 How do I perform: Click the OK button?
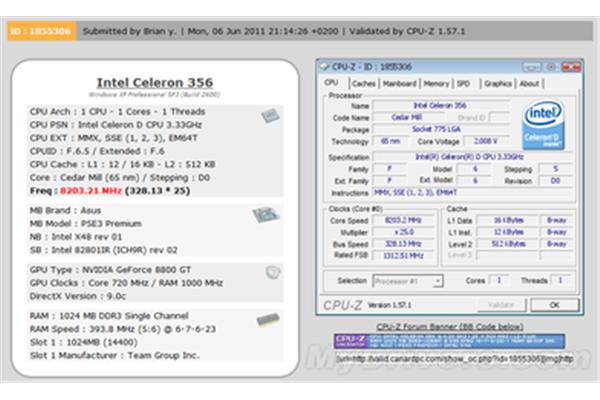tap(554, 305)
